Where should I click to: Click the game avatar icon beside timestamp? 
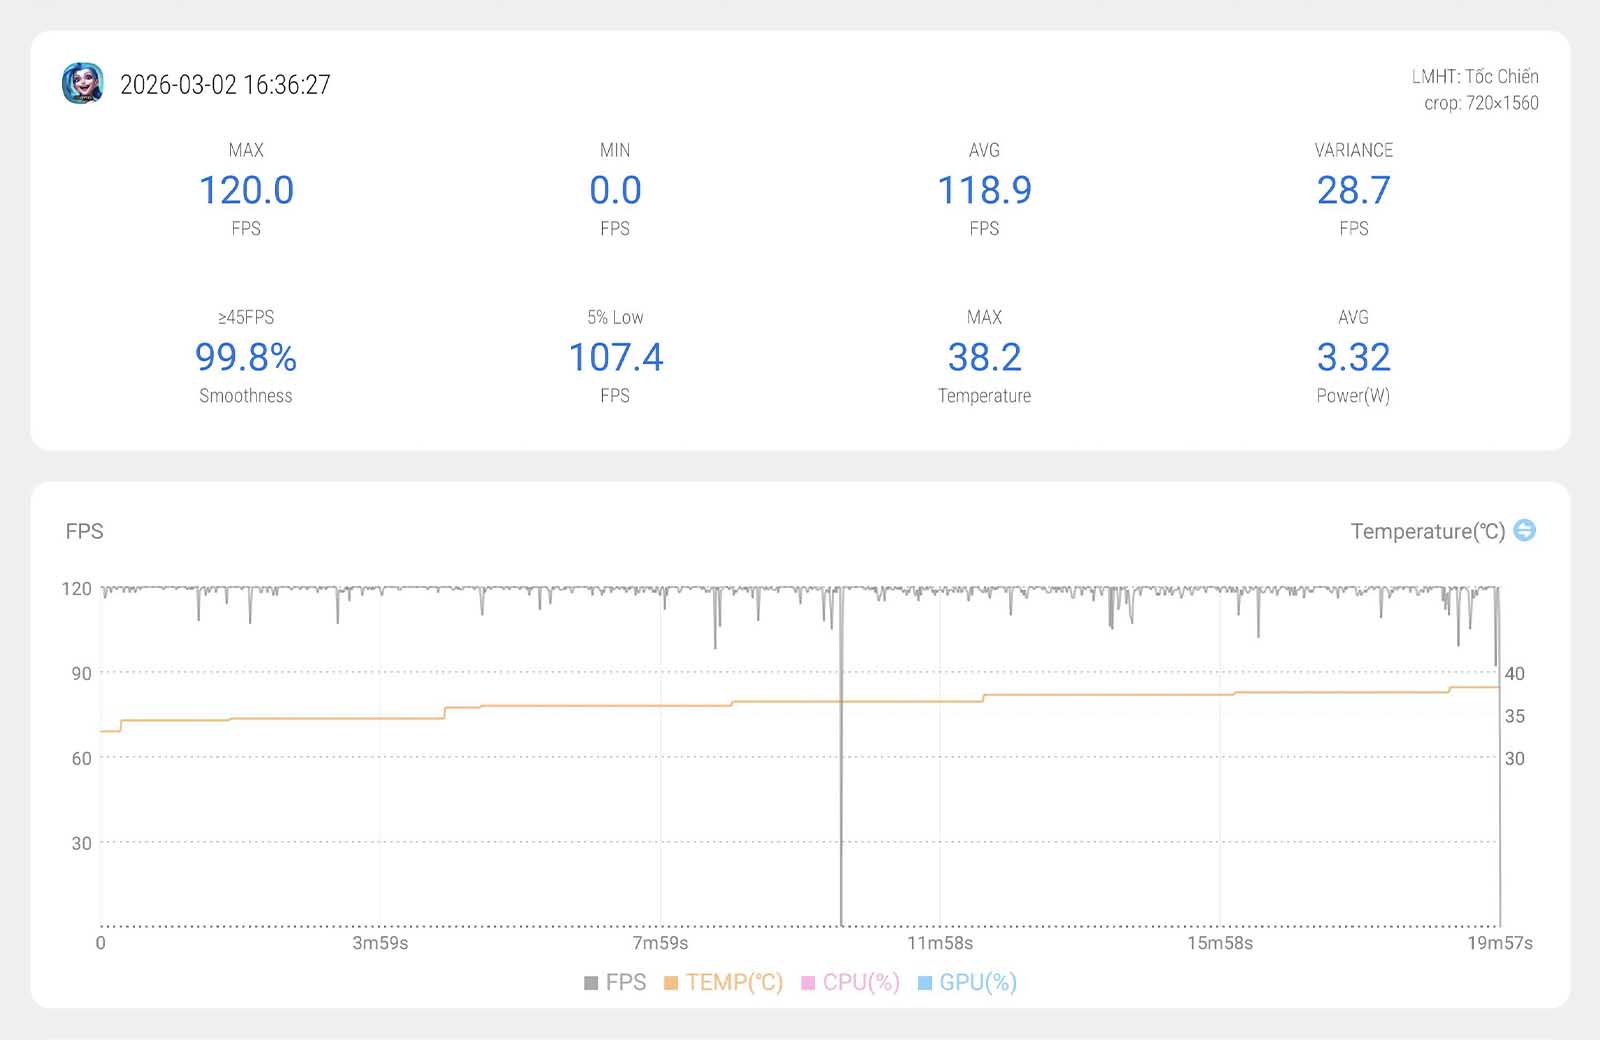point(83,84)
